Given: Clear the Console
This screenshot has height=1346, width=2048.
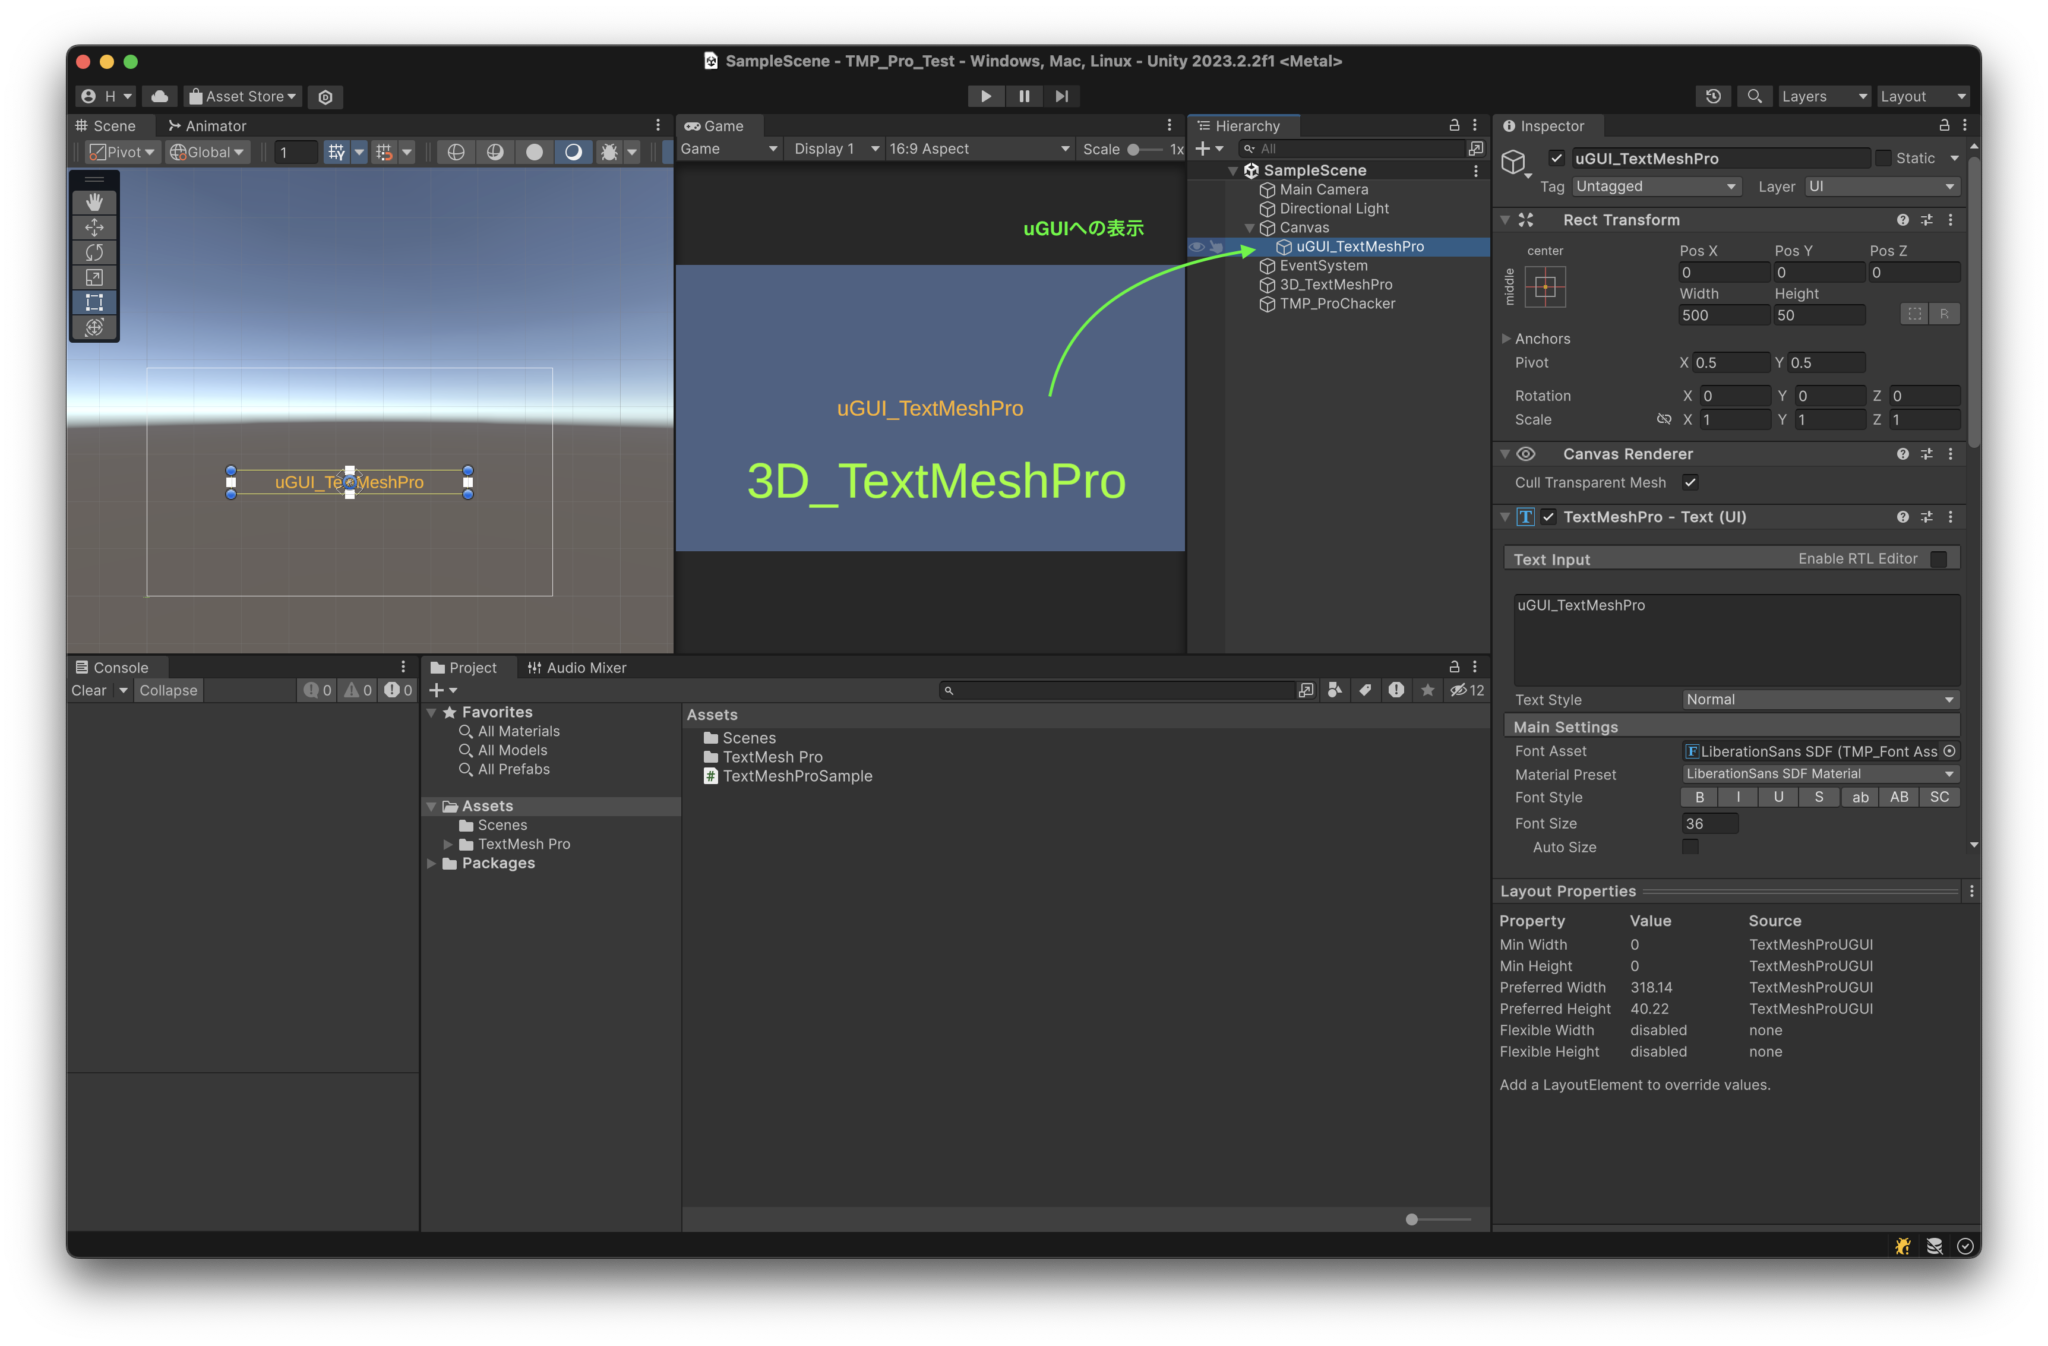Looking at the screenshot, I should pos(88,690).
